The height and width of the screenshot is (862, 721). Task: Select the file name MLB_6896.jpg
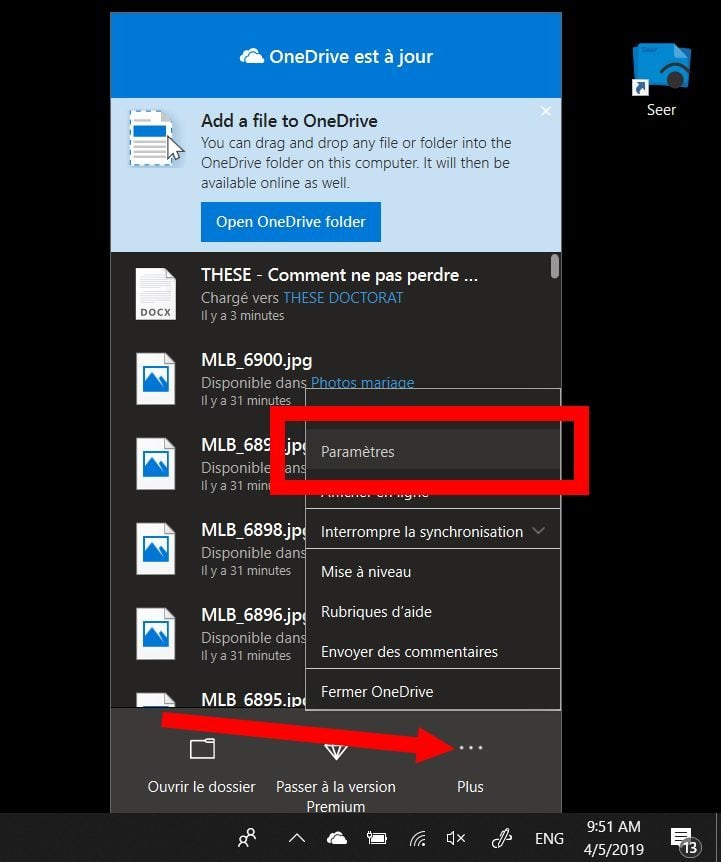click(x=253, y=615)
